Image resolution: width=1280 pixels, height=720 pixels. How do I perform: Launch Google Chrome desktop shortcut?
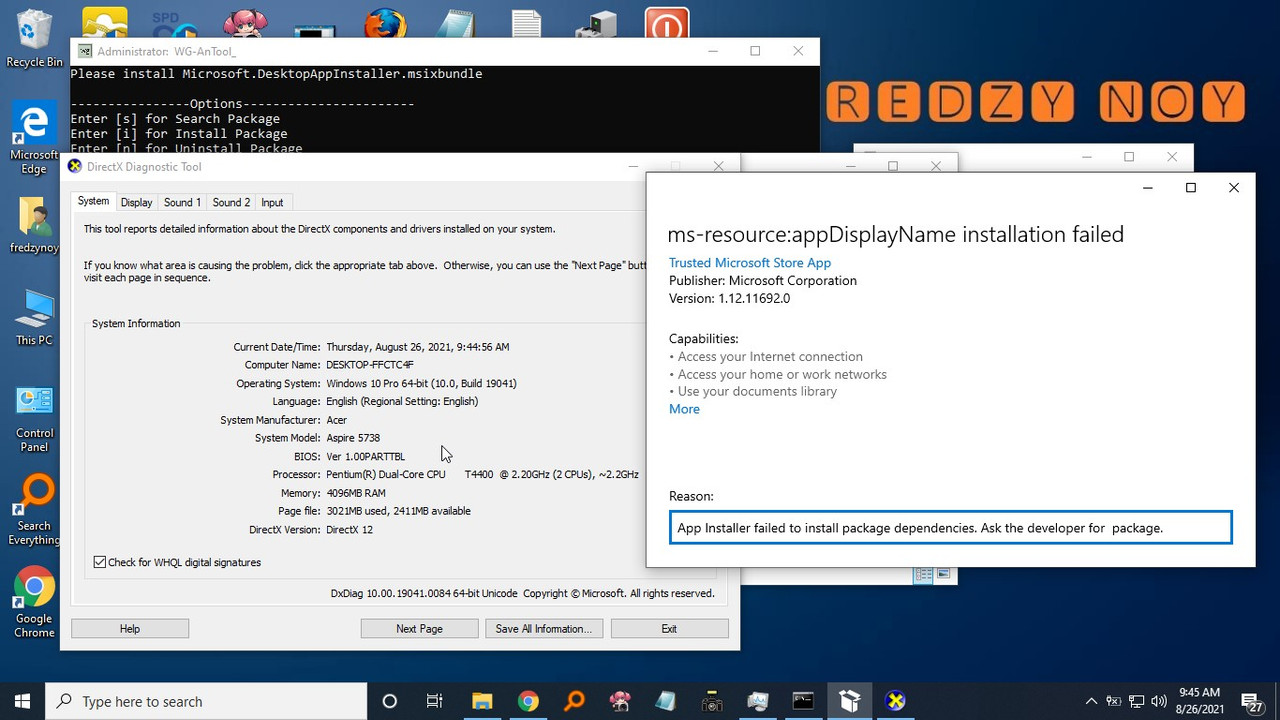pyautogui.click(x=34, y=602)
